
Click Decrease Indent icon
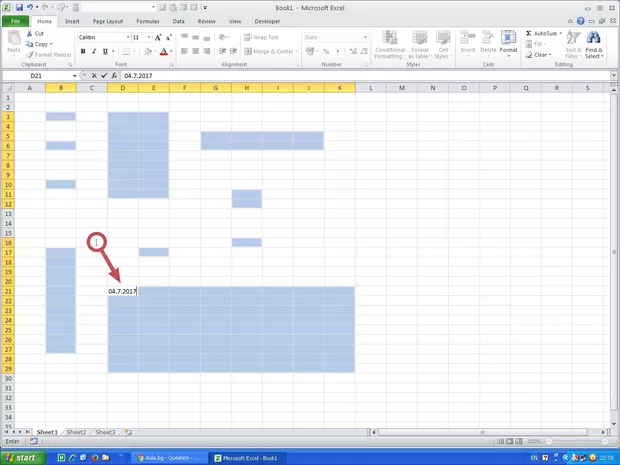(222, 51)
